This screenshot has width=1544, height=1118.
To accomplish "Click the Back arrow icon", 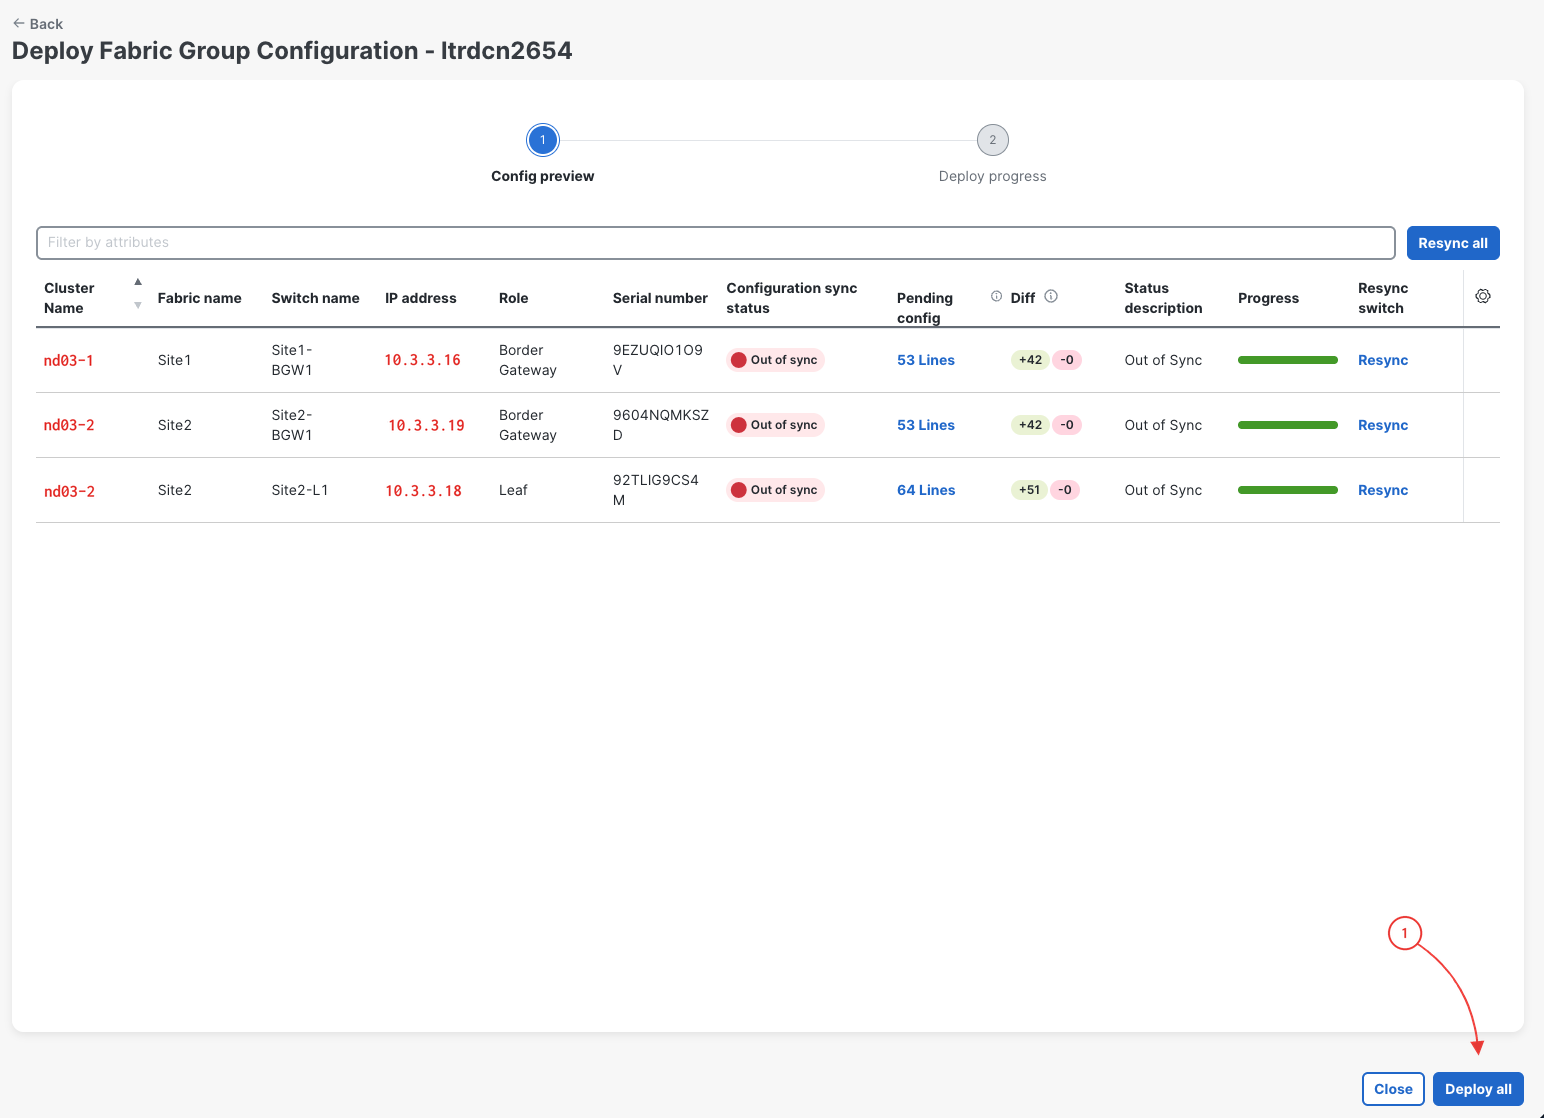I will pos(19,23).
